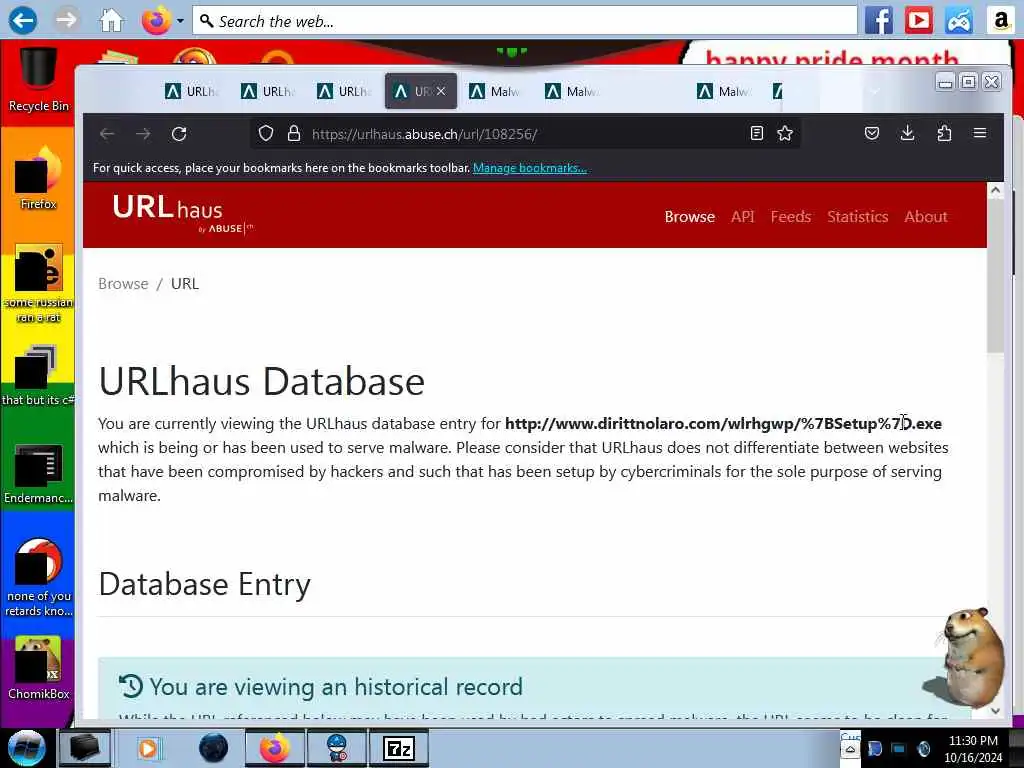This screenshot has height=768, width=1024.
Task: Open the home icon in the top toolbar
Action: [x=111, y=21]
